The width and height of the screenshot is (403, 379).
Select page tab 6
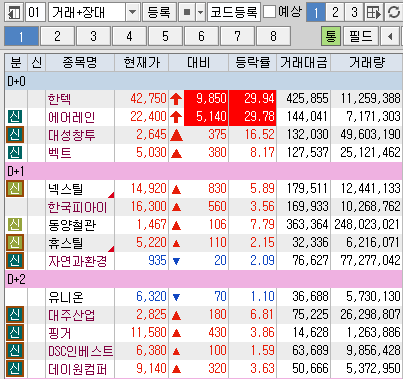[x=201, y=36]
